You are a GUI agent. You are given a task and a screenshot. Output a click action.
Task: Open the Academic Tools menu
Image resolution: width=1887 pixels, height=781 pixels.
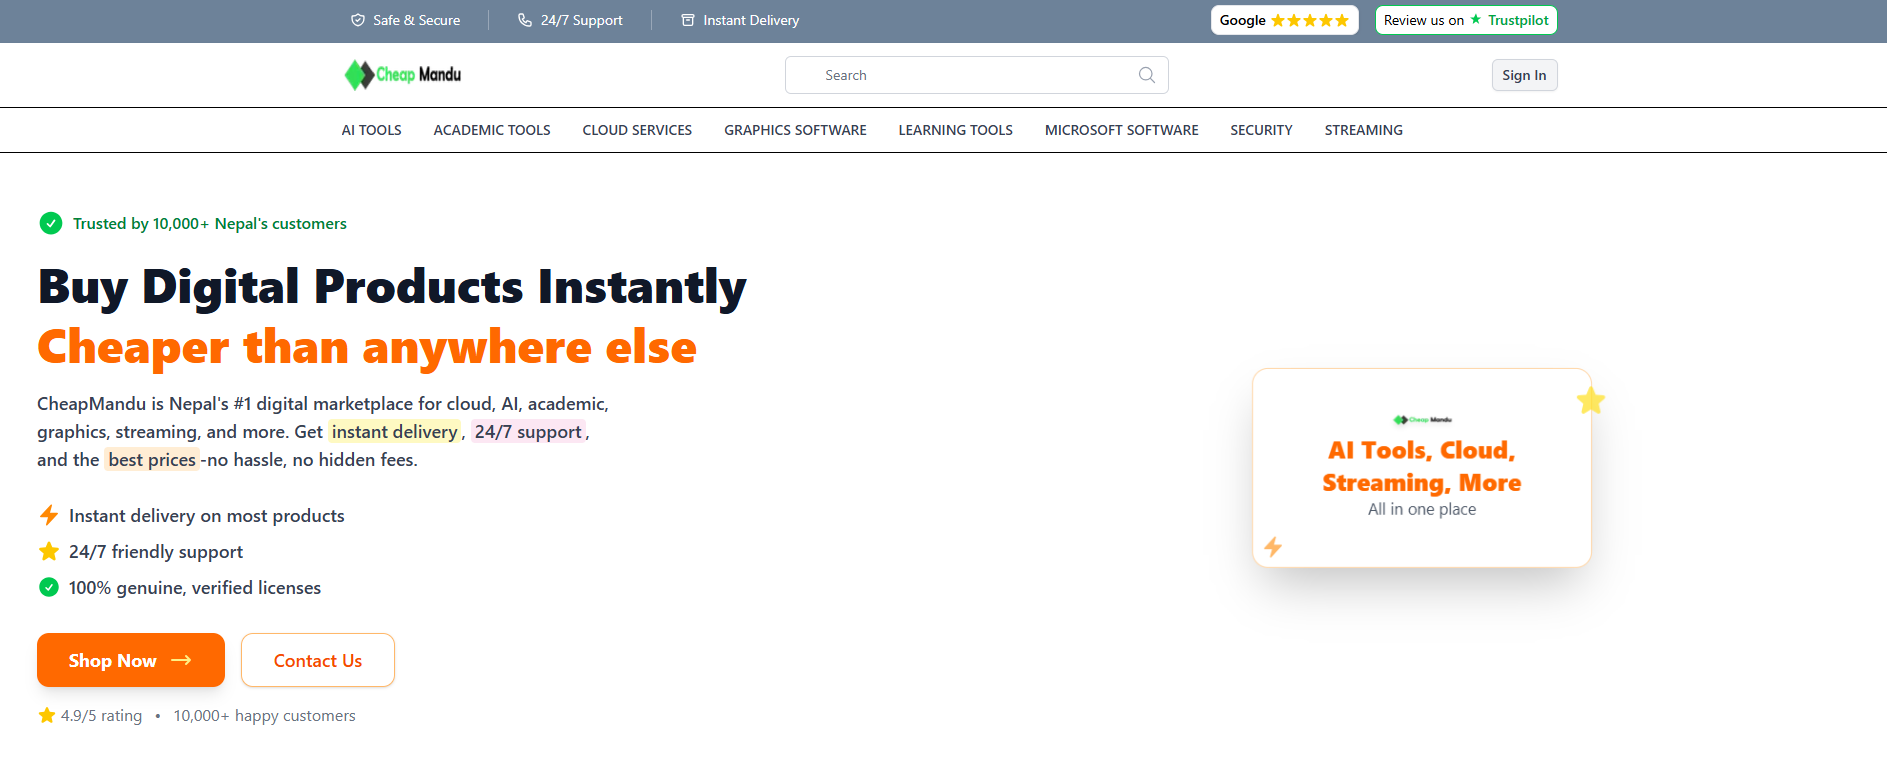pos(492,130)
